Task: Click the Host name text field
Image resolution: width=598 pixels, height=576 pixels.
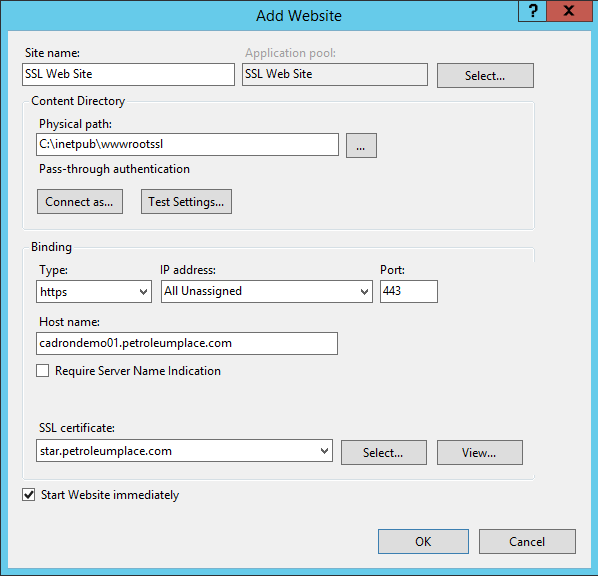Action: pos(187,343)
